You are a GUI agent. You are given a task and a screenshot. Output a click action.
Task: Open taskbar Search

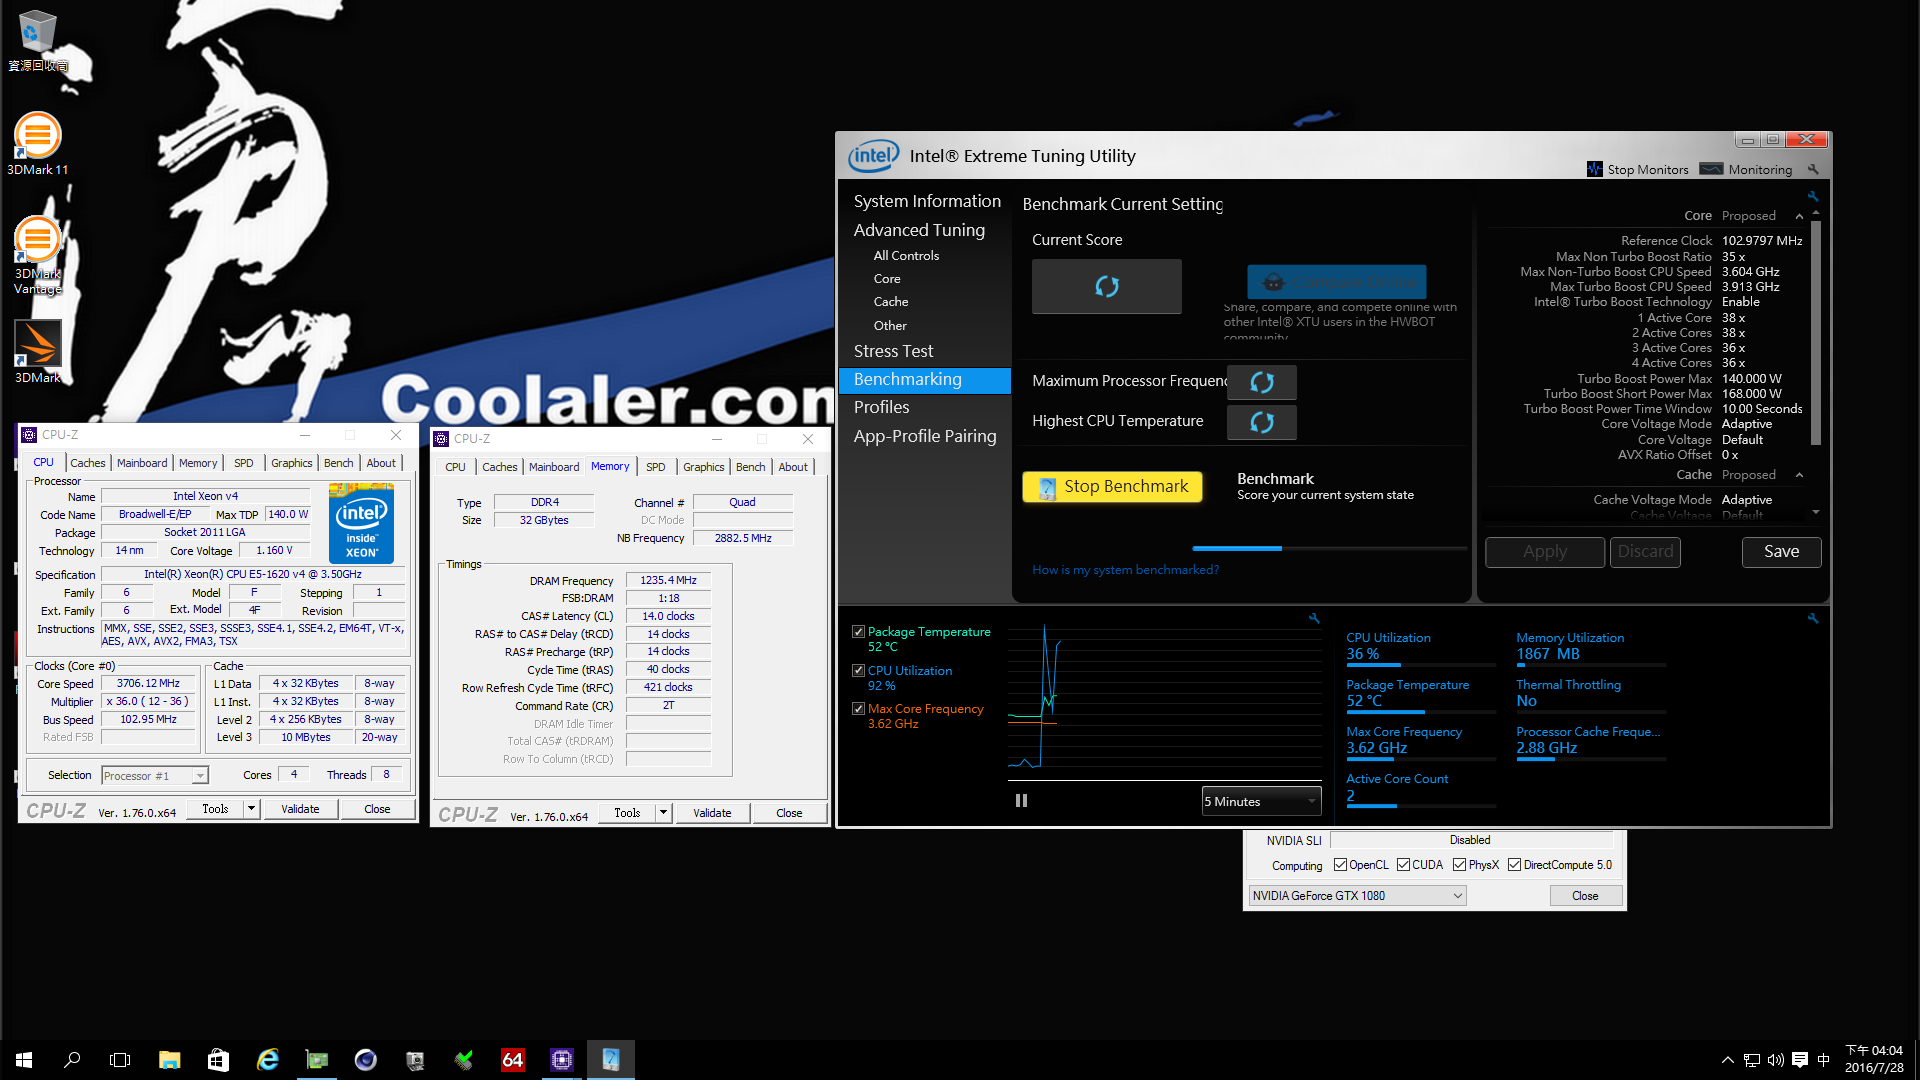72,1060
